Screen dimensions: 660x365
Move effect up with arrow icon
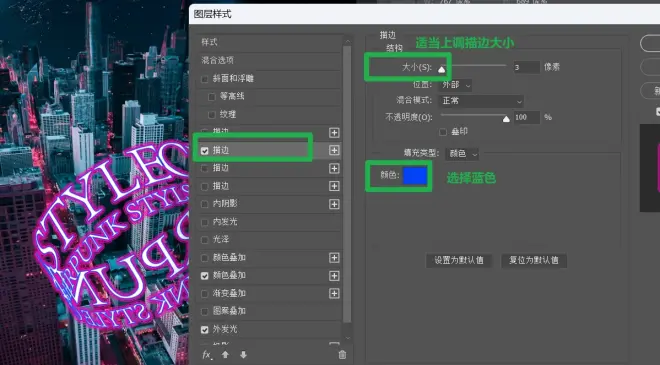point(225,355)
